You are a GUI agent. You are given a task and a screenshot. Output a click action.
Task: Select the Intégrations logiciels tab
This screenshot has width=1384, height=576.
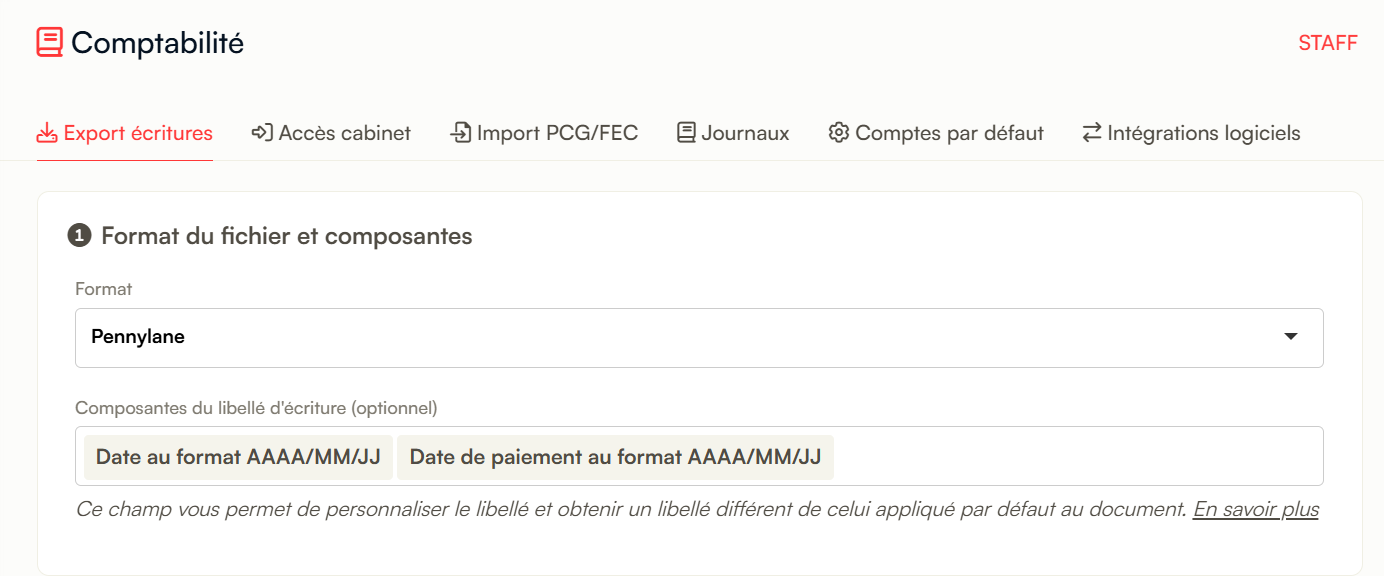1191,133
